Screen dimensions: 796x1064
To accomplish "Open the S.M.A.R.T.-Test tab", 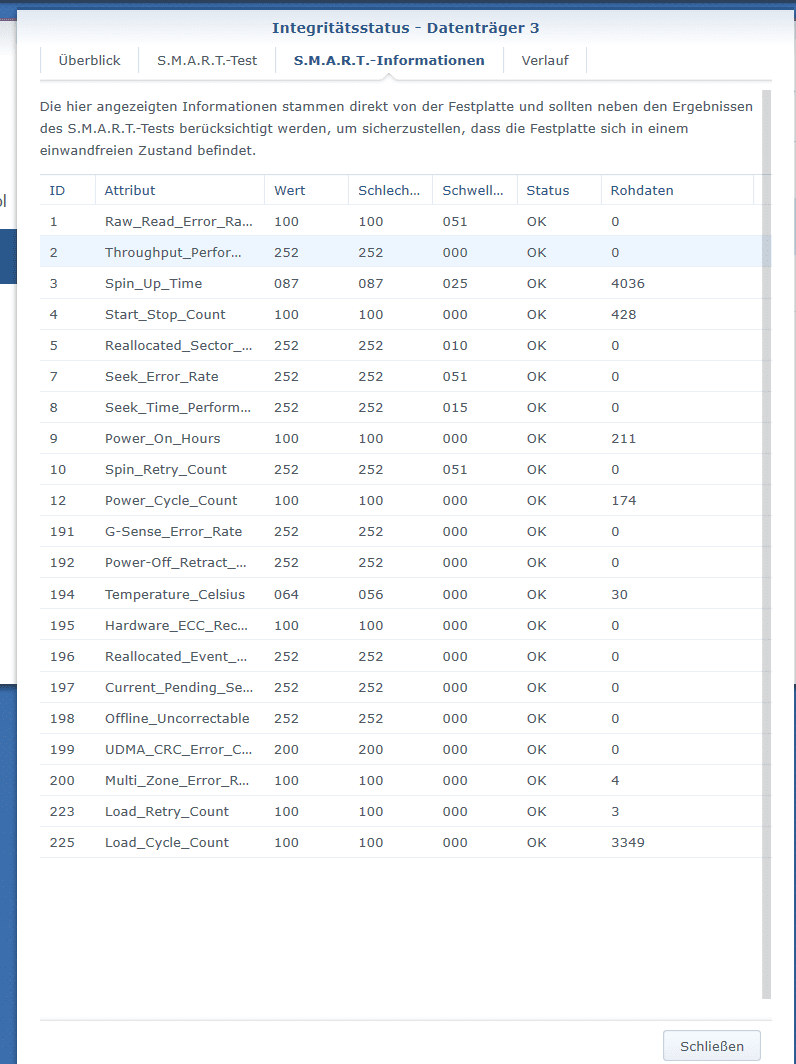I will pos(207,60).
